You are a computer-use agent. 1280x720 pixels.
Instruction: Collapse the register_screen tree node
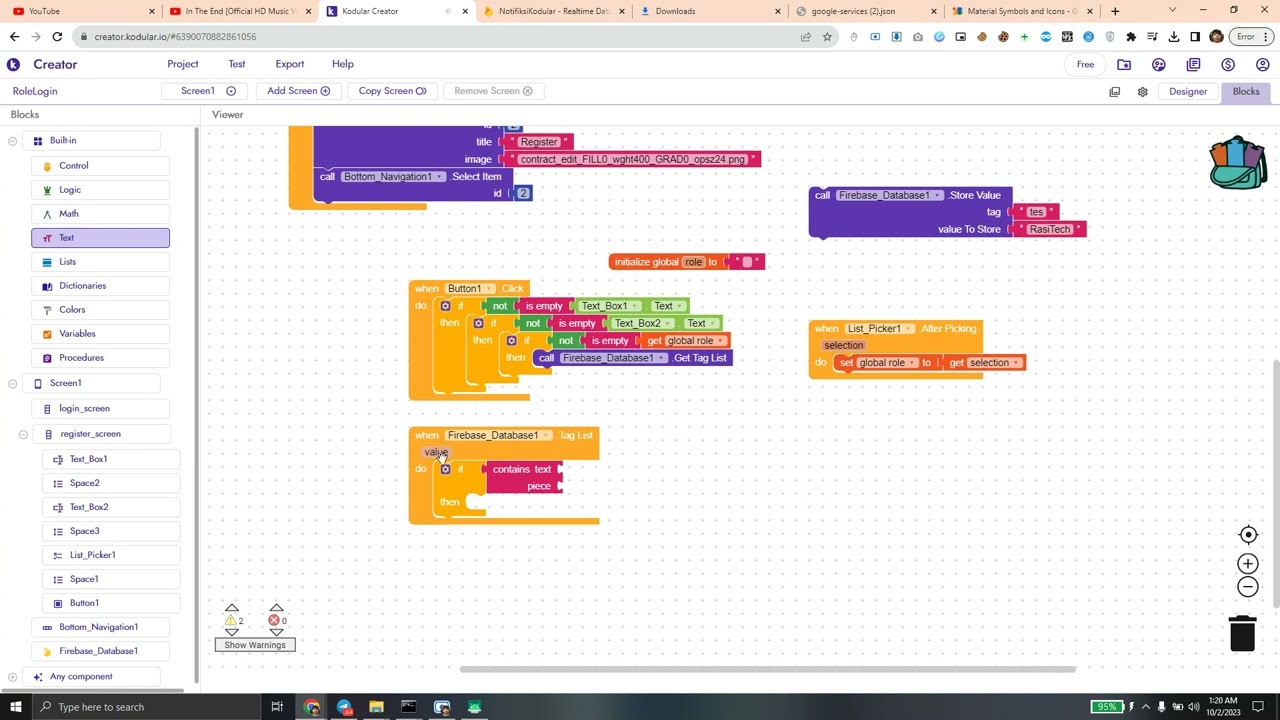pyautogui.click(x=23, y=434)
